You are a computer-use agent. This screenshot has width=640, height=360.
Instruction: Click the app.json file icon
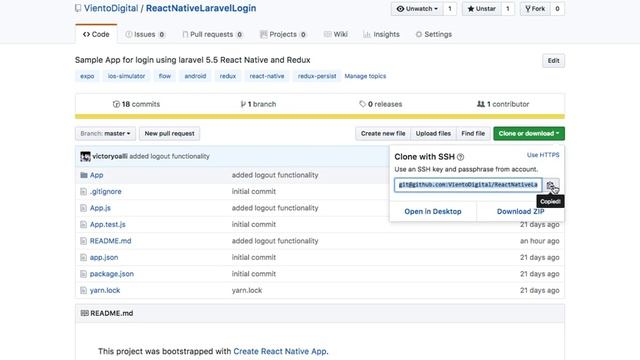point(84,258)
